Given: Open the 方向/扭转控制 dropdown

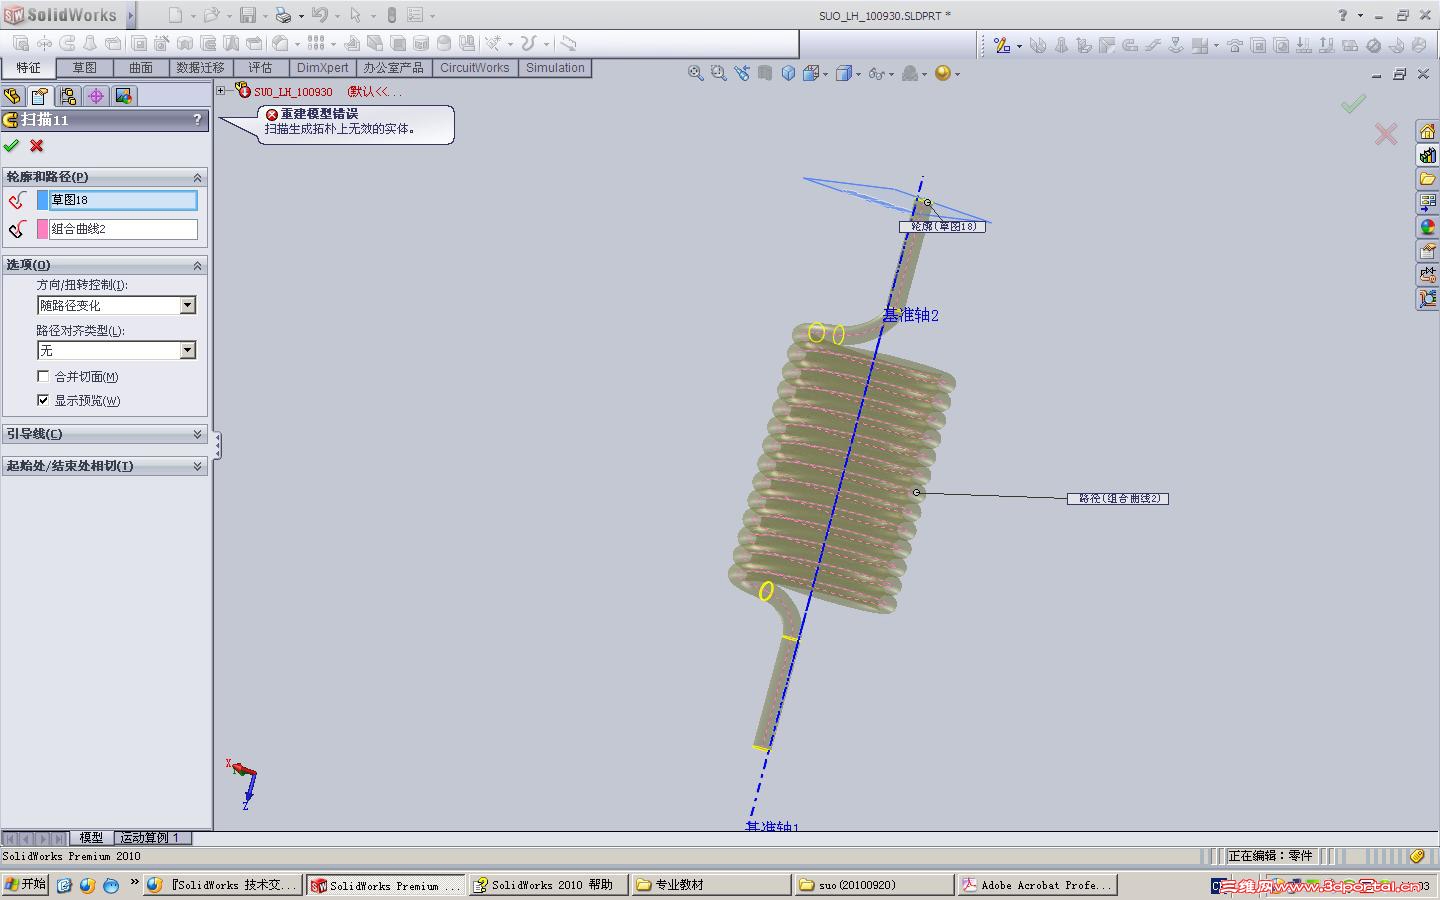Looking at the screenshot, I should [x=188, y=305].
